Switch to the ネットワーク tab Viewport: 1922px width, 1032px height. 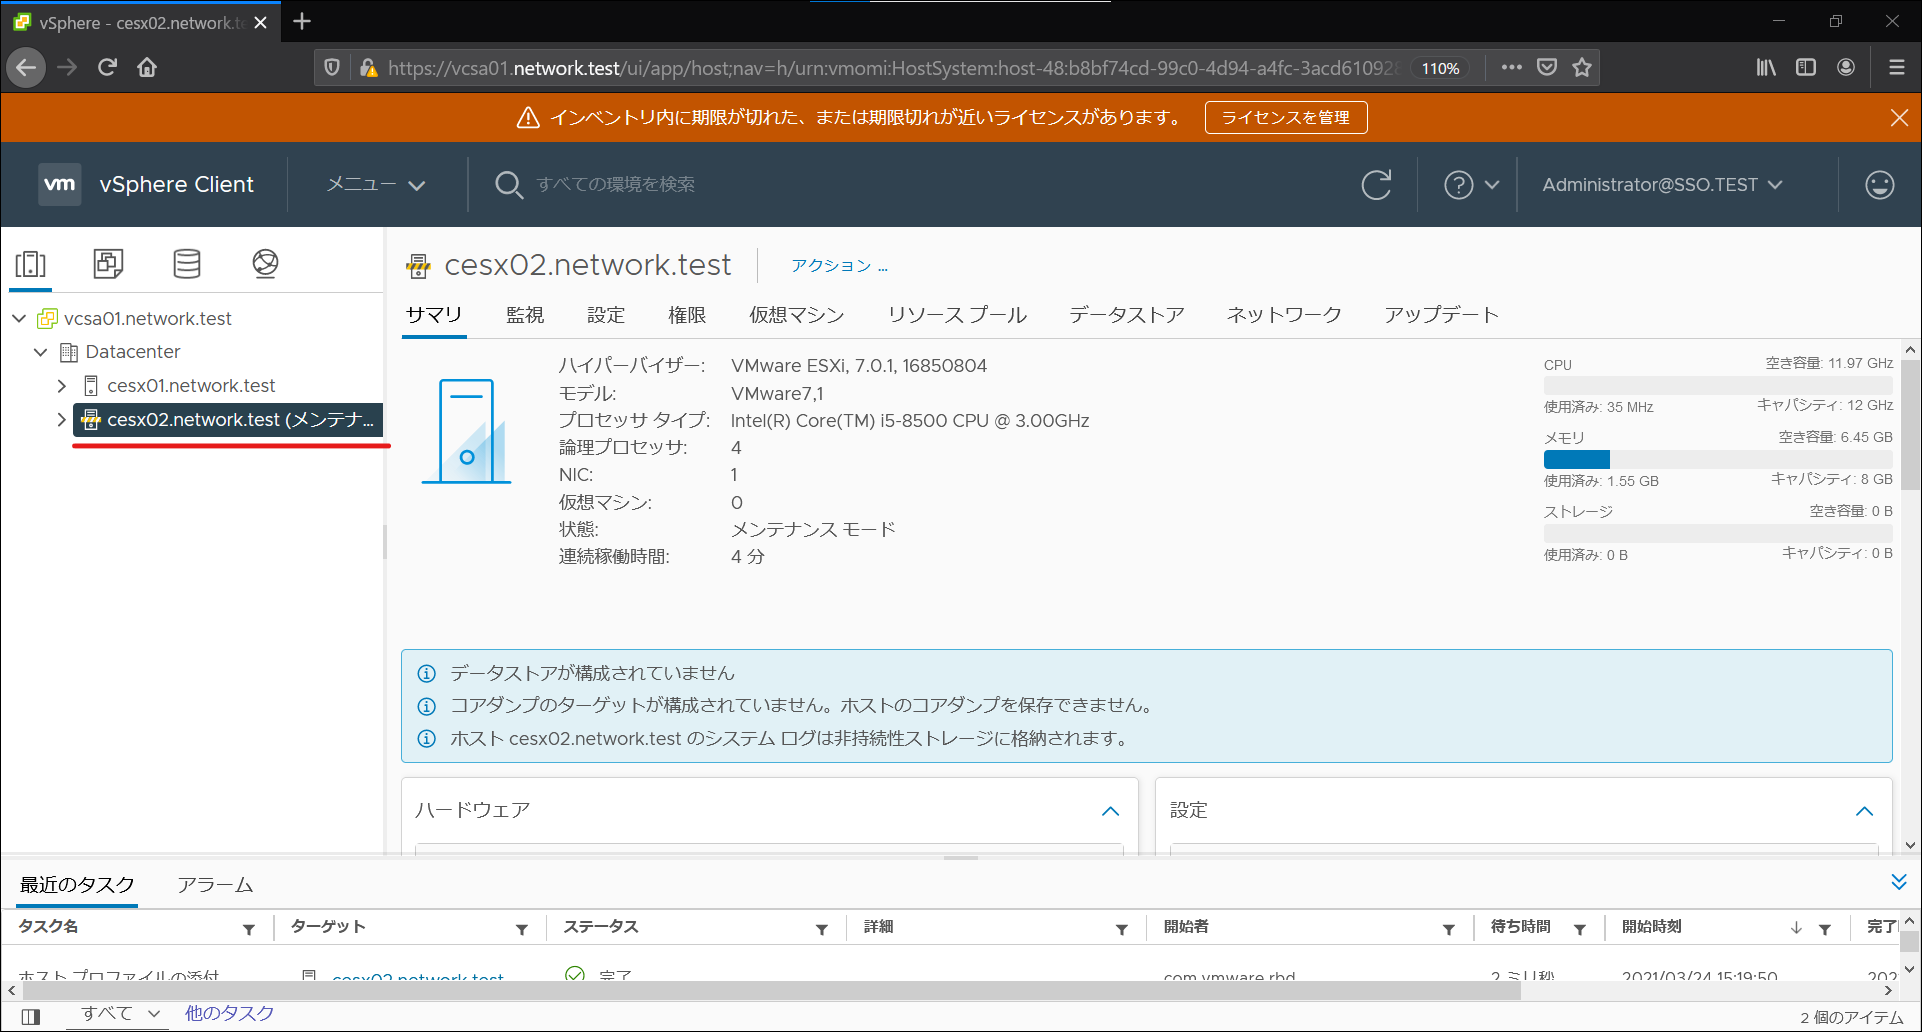(1284, 315)
